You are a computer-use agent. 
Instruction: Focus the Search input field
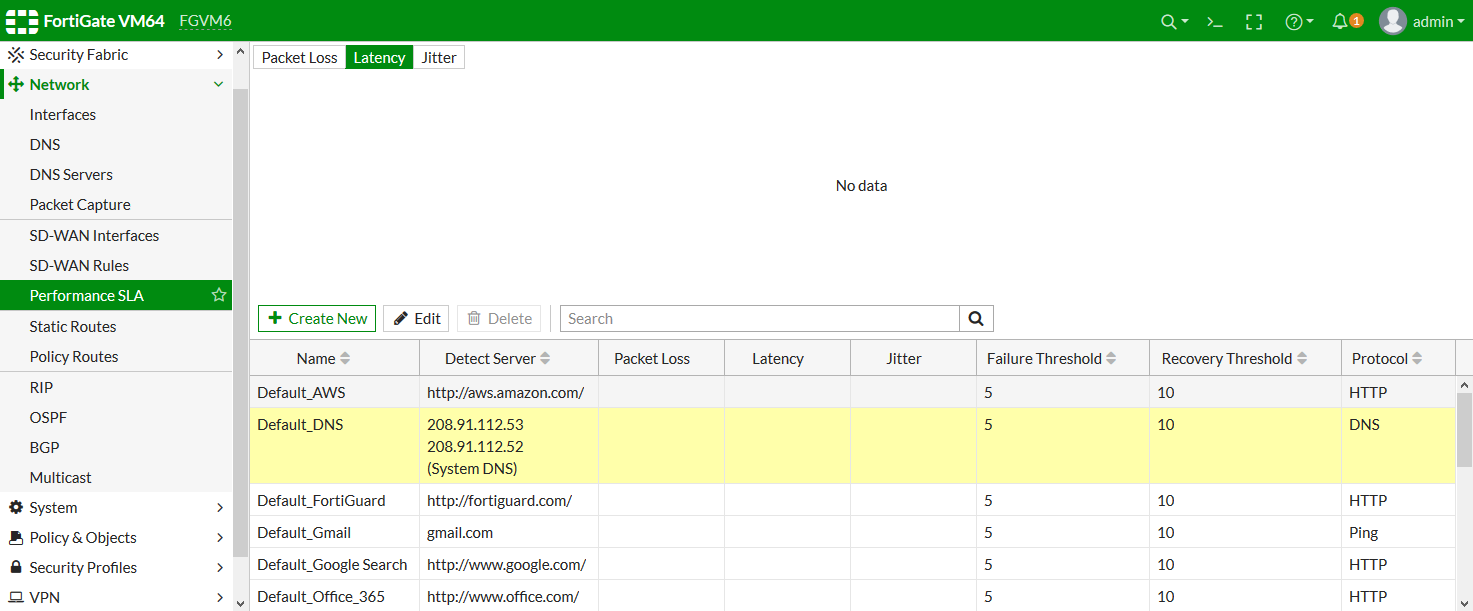click(760, 319)
